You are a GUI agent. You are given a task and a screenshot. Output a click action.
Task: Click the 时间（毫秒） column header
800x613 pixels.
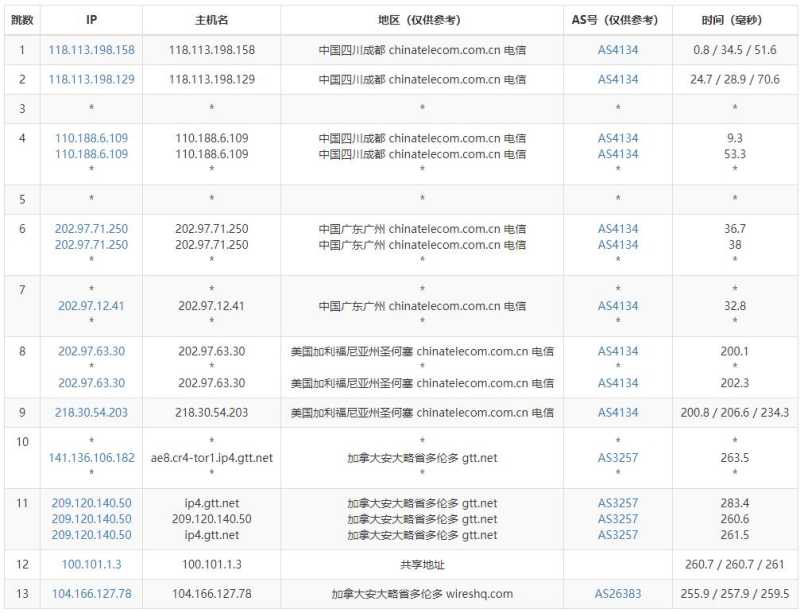[735, 20]
